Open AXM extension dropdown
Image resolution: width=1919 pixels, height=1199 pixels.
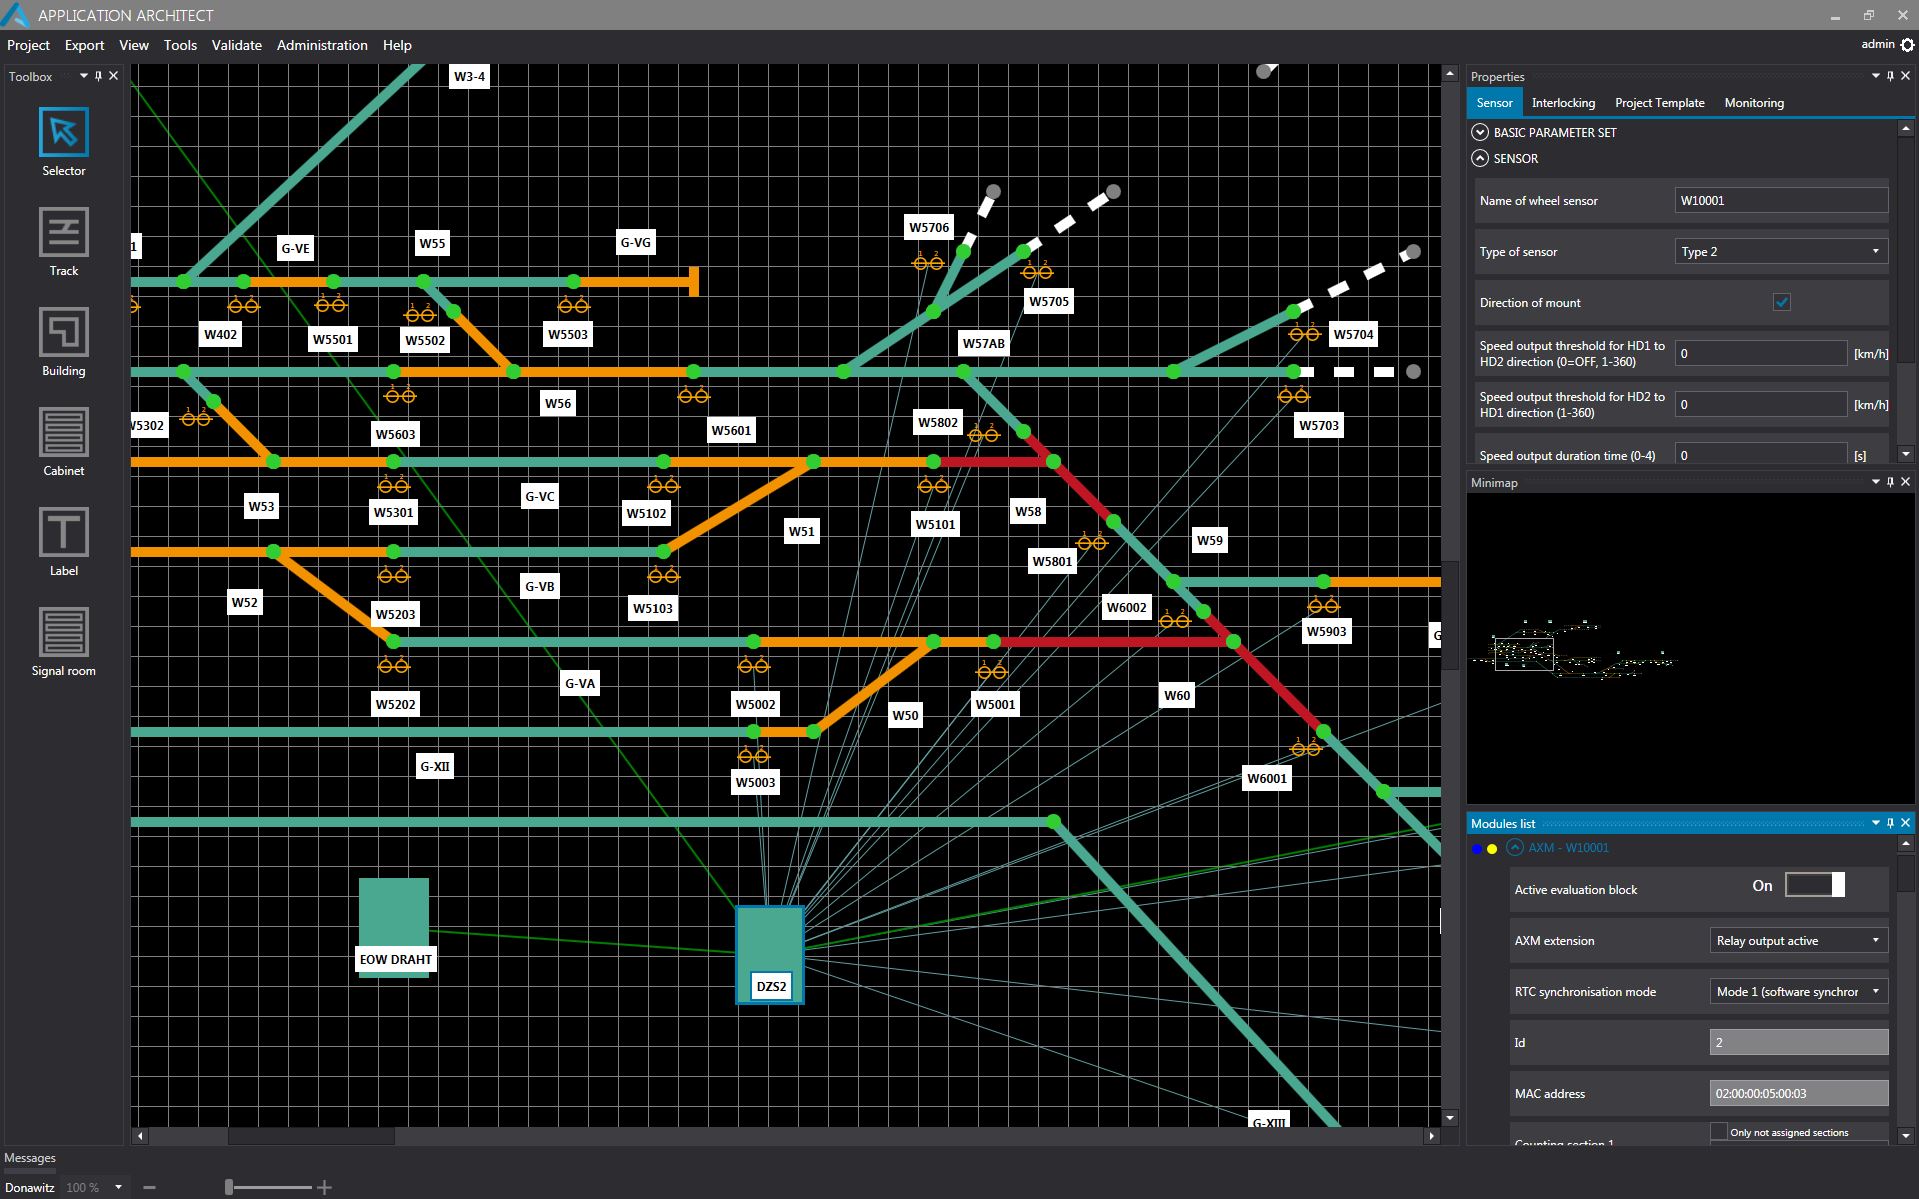pos(1797,941)
